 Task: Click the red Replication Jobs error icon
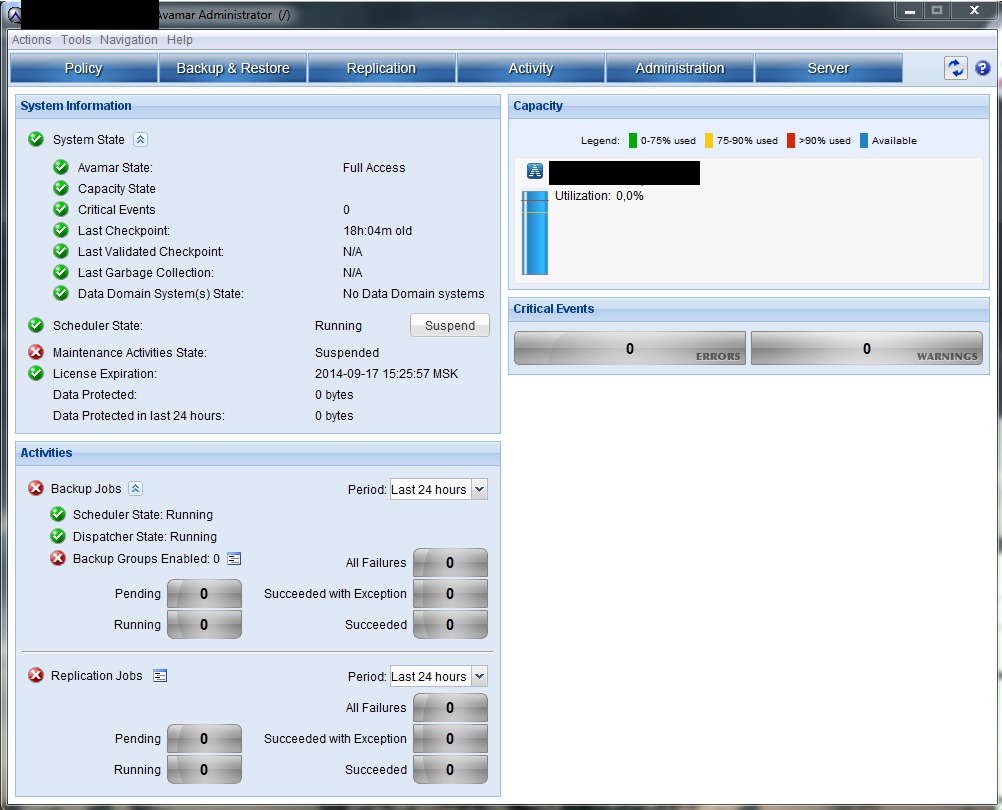(36, 675)
